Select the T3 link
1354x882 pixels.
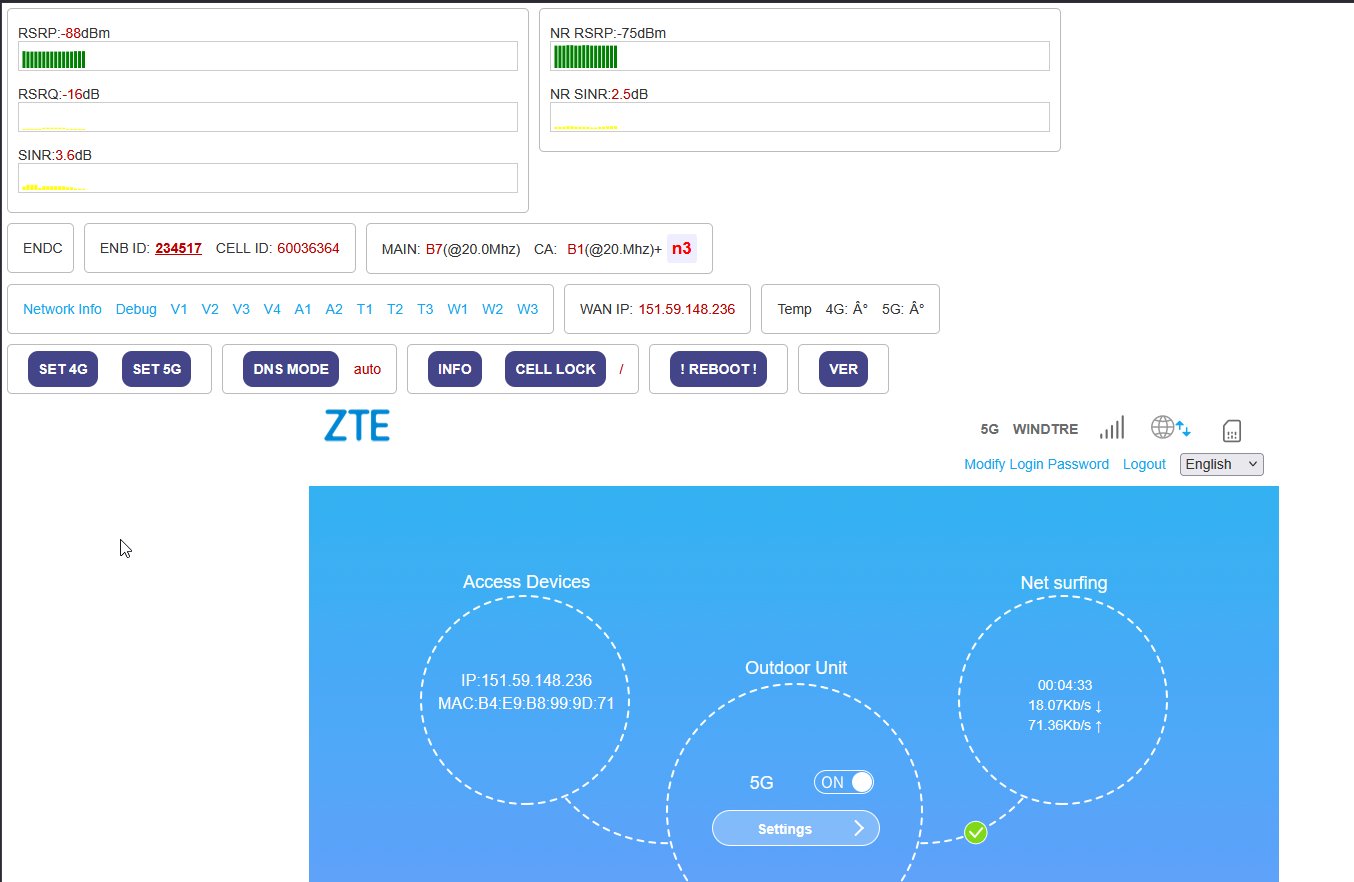point(425,309)
